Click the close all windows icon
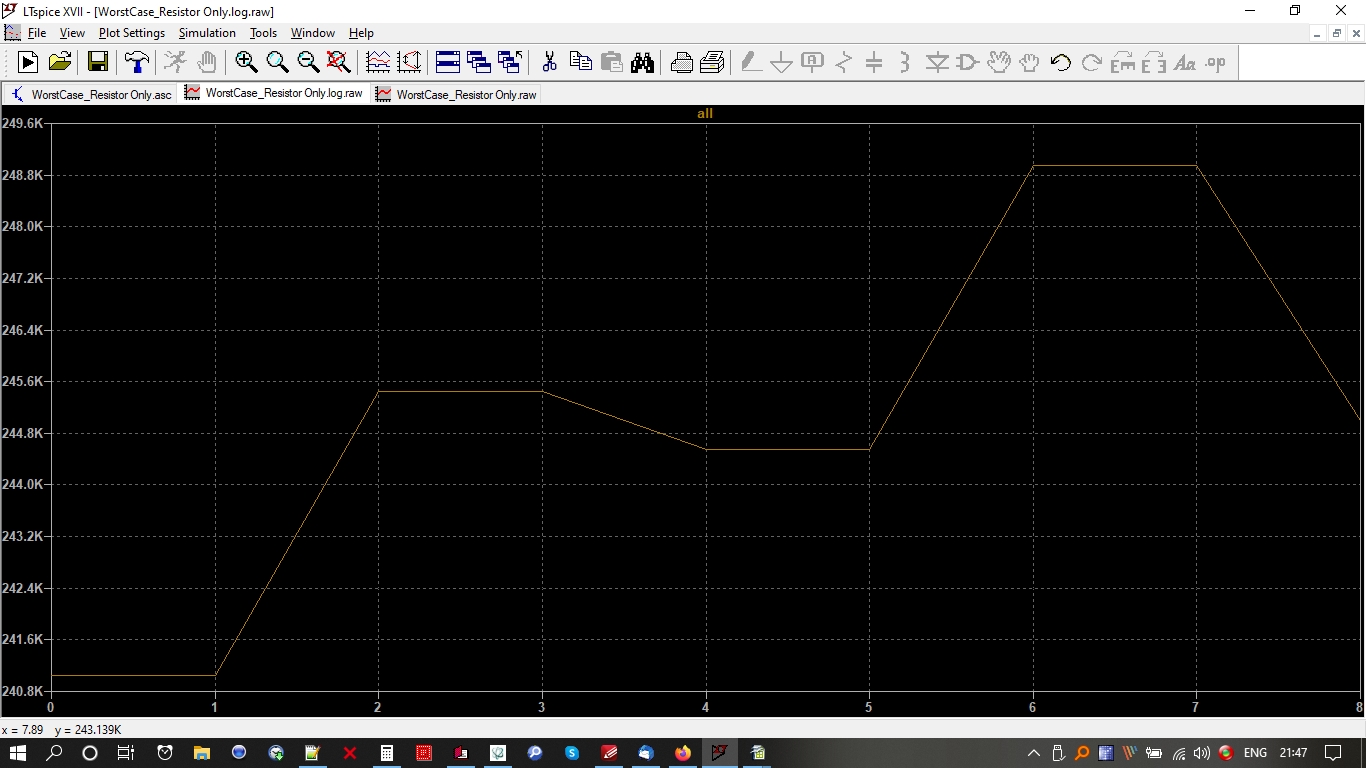The height and width of the screenshot is (768, 1366). [x=510, y=62]
